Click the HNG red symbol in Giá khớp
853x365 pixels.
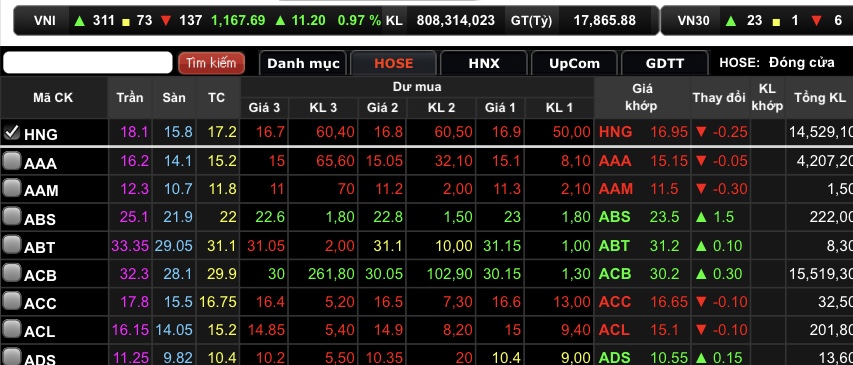pos(615,132)
